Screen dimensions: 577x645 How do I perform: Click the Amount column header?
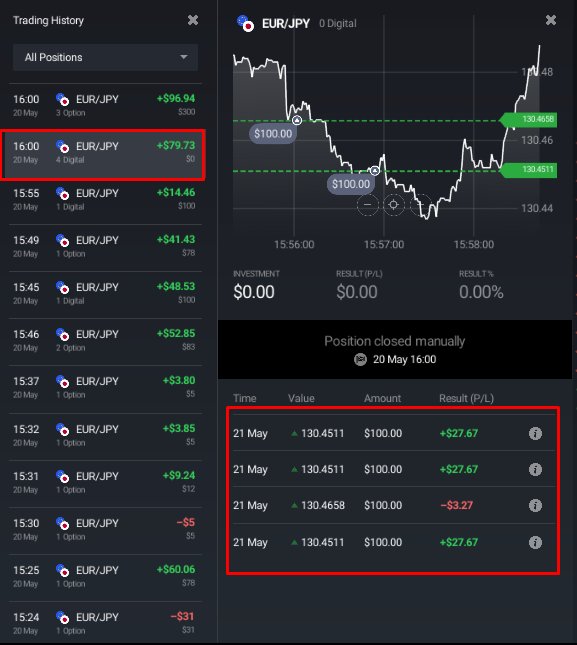pos(382,398)
